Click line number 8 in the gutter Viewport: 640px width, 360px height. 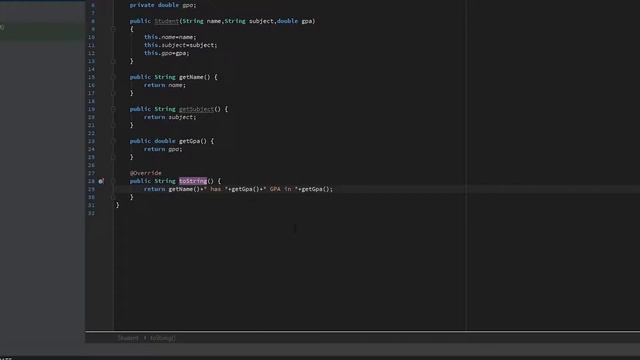pyautogui.click(x=93, y=21)
